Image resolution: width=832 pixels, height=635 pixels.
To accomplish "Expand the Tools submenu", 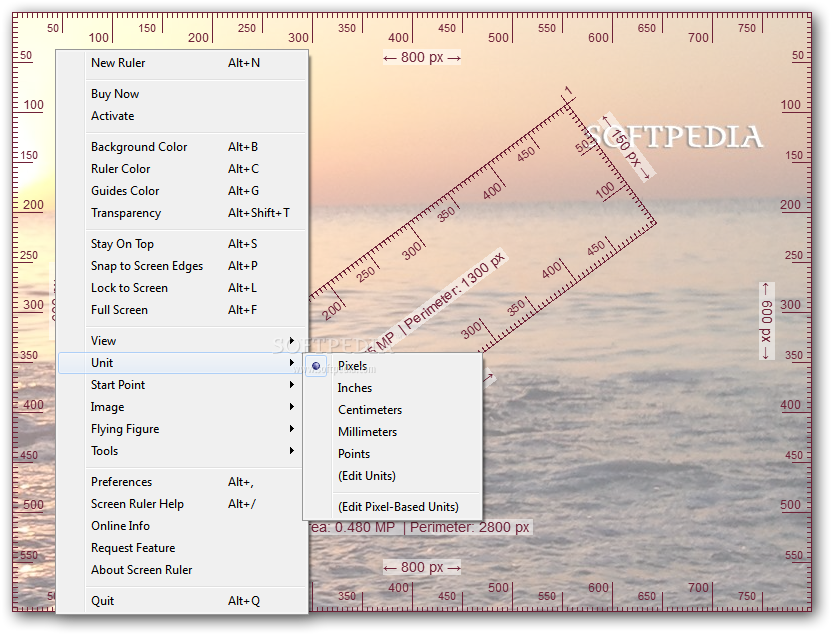I will click(x=182, y=451).
